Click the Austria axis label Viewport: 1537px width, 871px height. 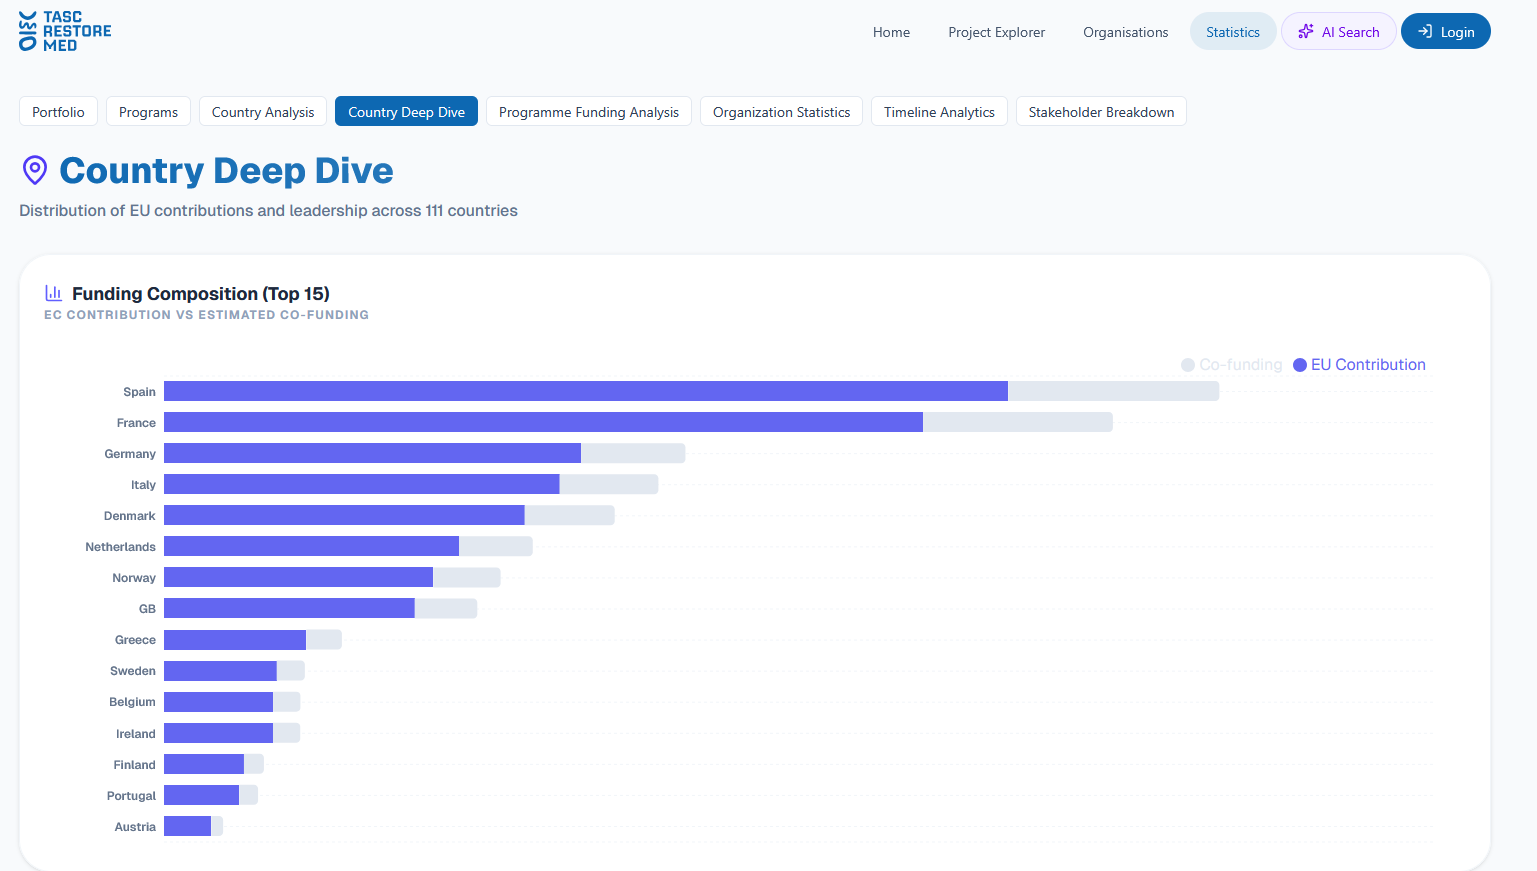135,827
